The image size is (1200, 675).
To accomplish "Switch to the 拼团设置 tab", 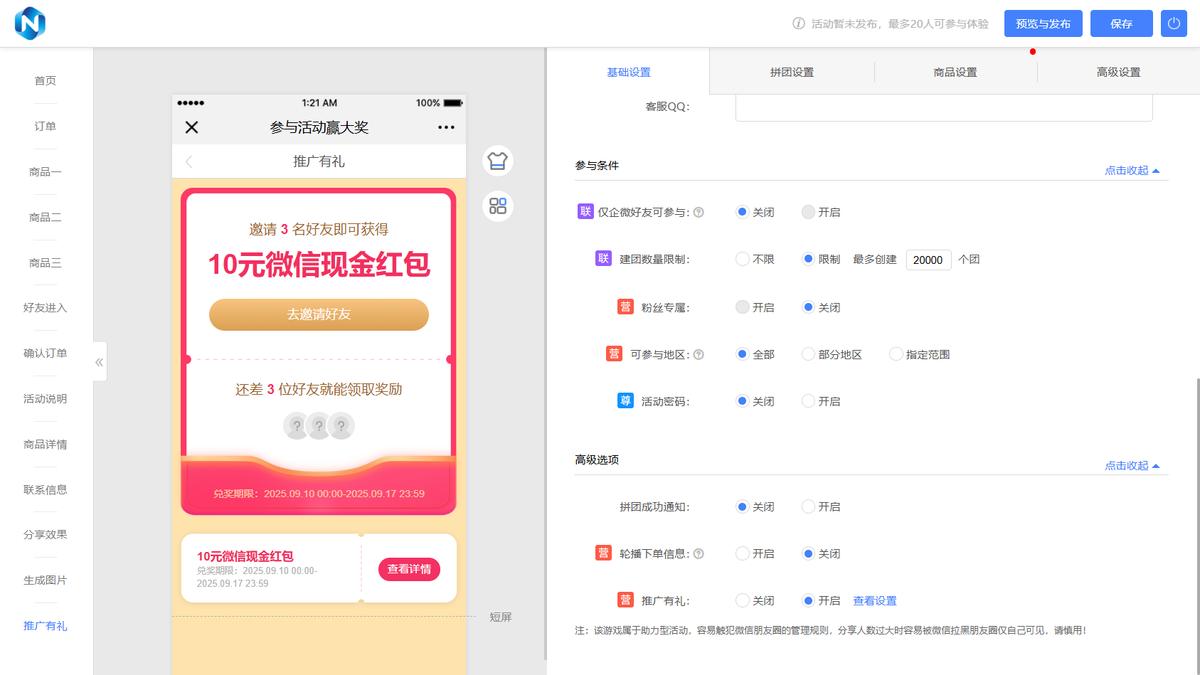I will [x=791, y=72].
